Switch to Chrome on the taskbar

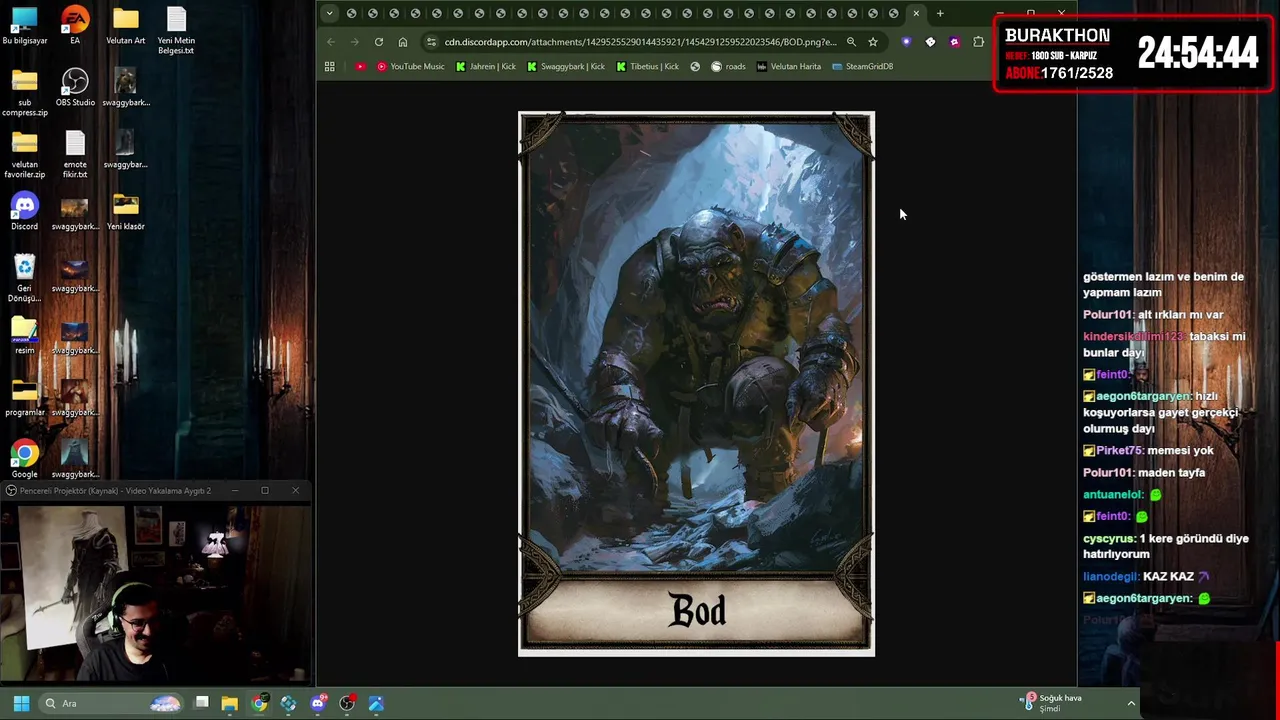pos(259,703)
